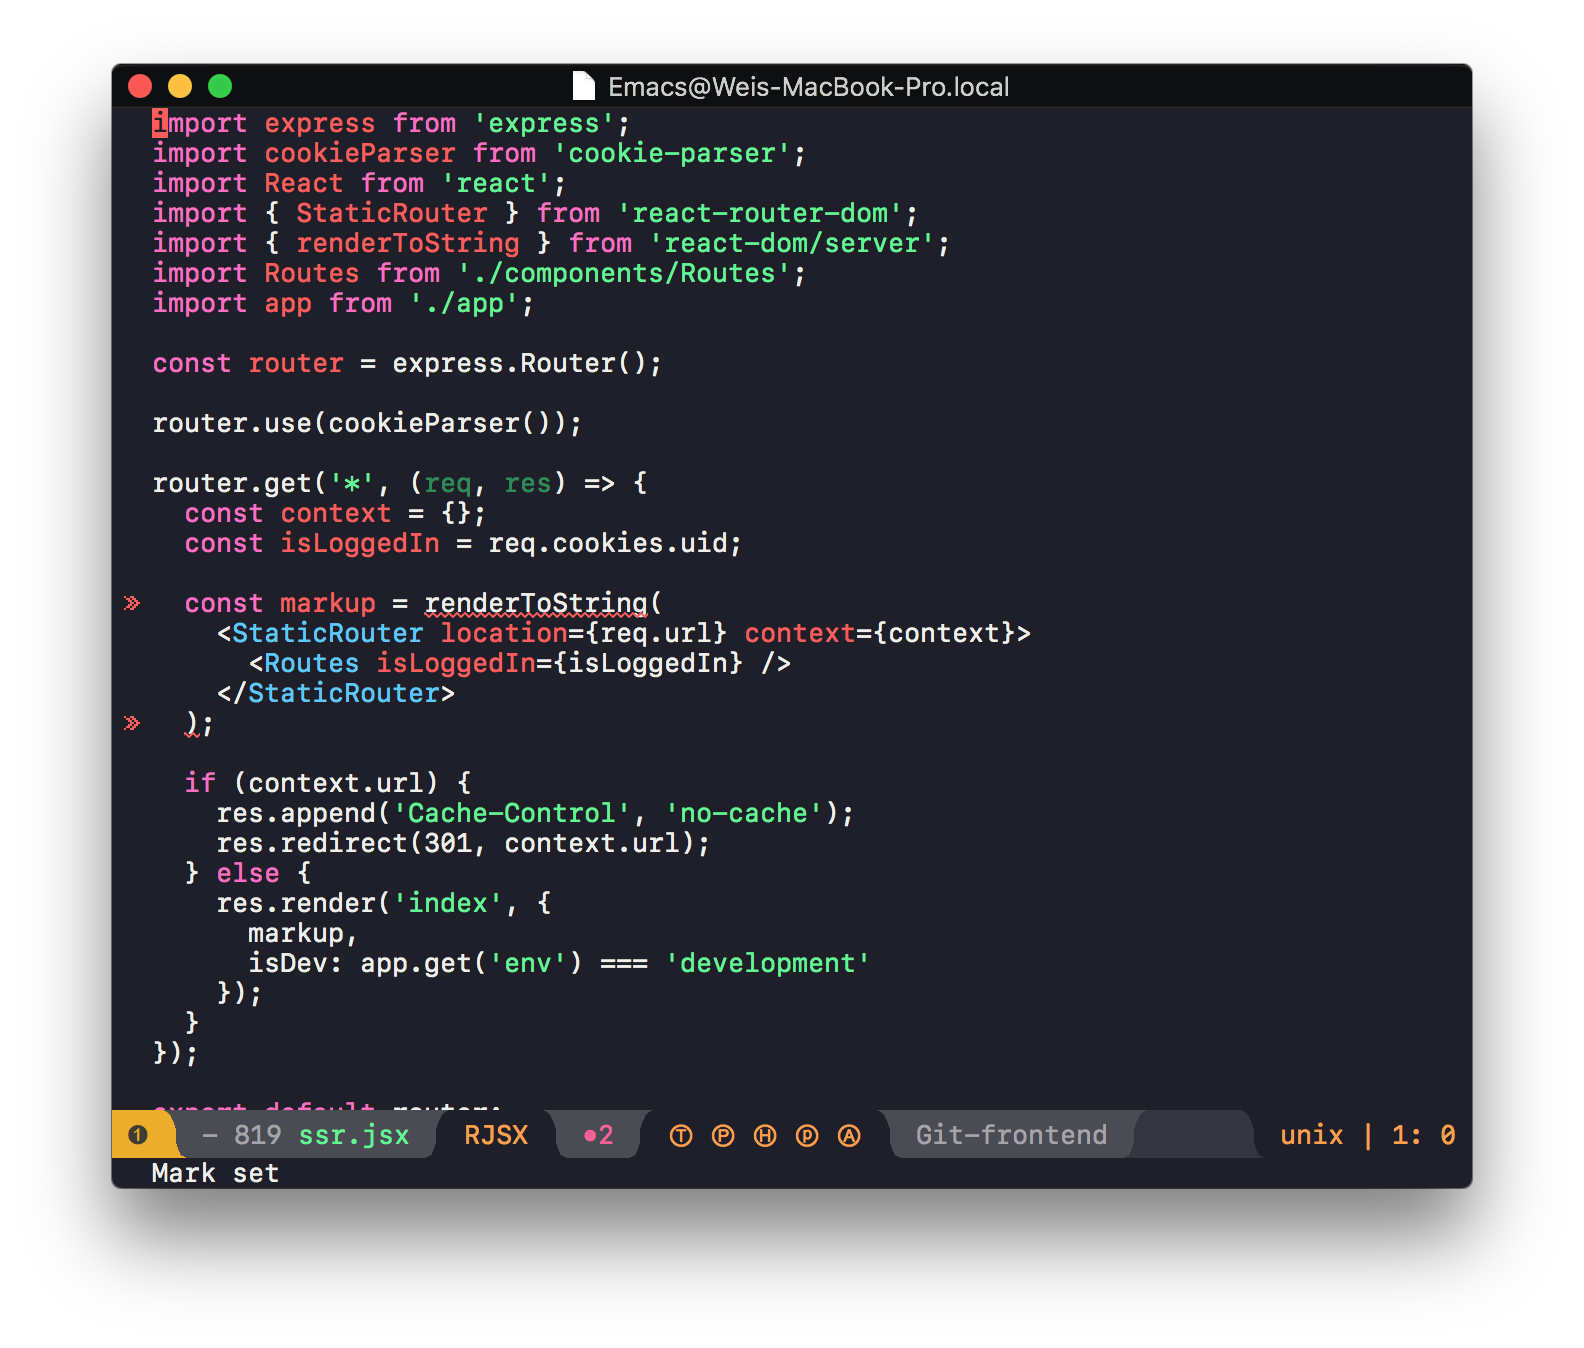Click the Git-frontend branch indicator

(1011, 1135)
